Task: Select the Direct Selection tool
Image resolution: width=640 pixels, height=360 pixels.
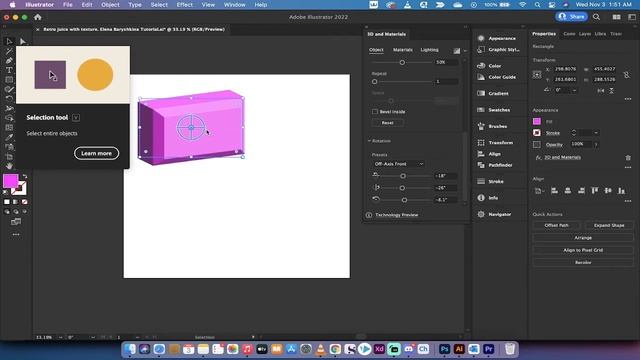Action: click(x=22, y=41)
